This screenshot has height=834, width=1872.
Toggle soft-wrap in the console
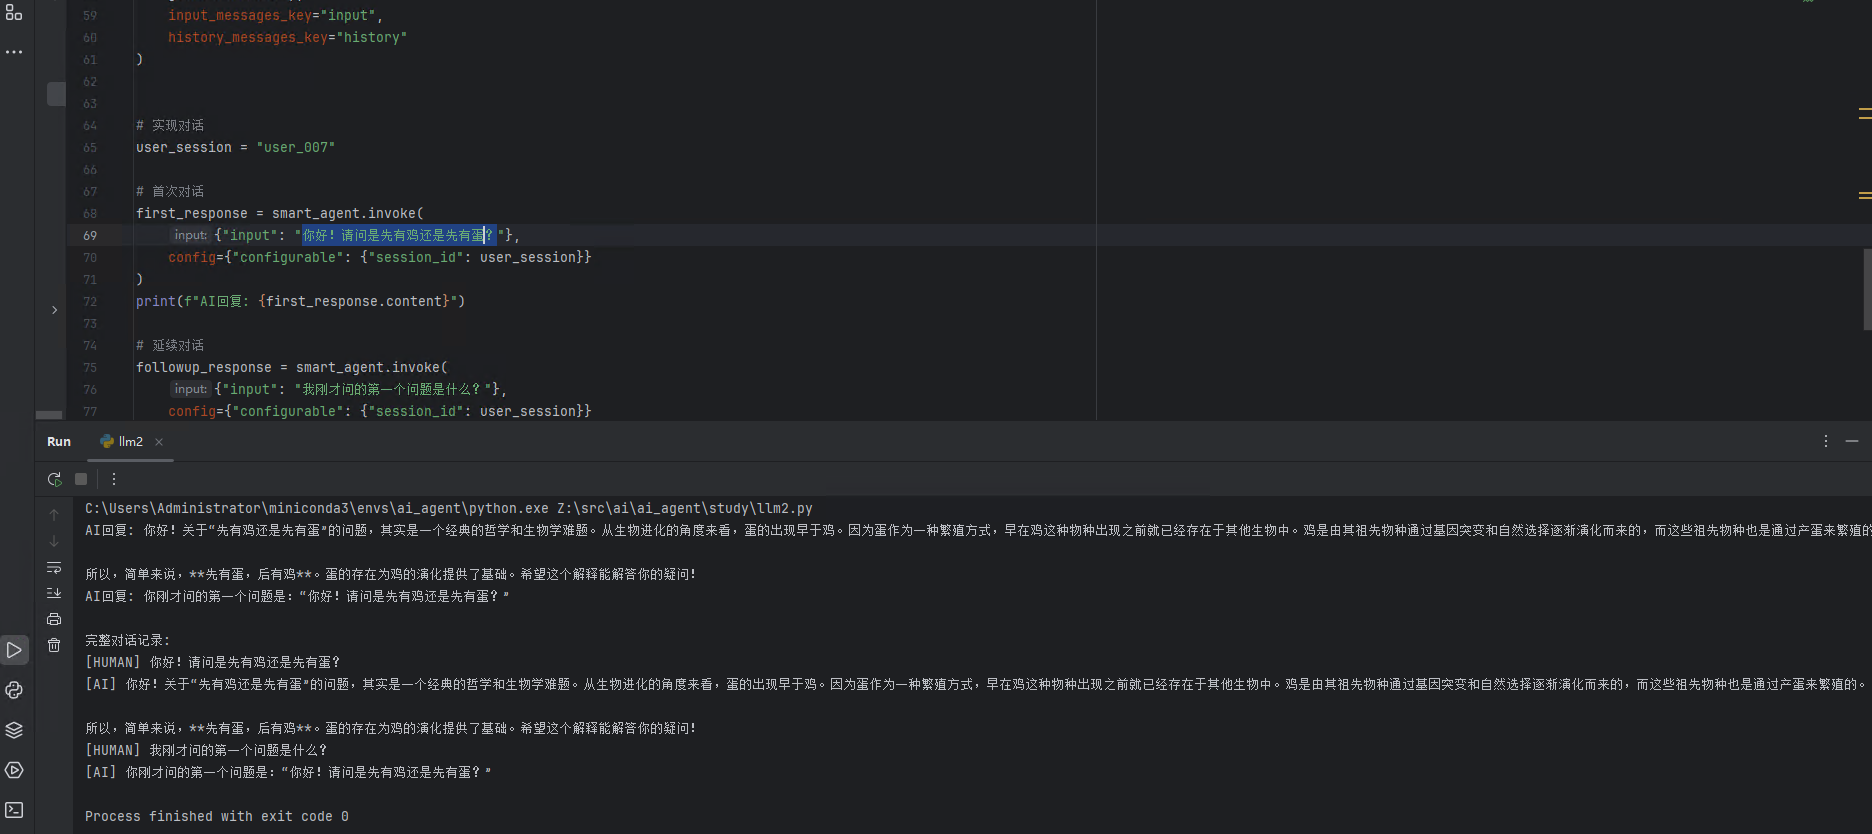pos(54,567)
